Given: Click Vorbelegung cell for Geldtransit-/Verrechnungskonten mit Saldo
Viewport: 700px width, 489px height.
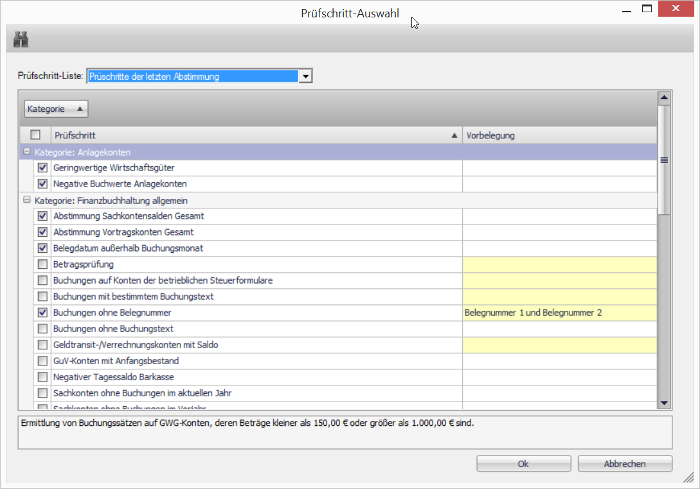Looking at the screenshot, I should click(559, 345).
